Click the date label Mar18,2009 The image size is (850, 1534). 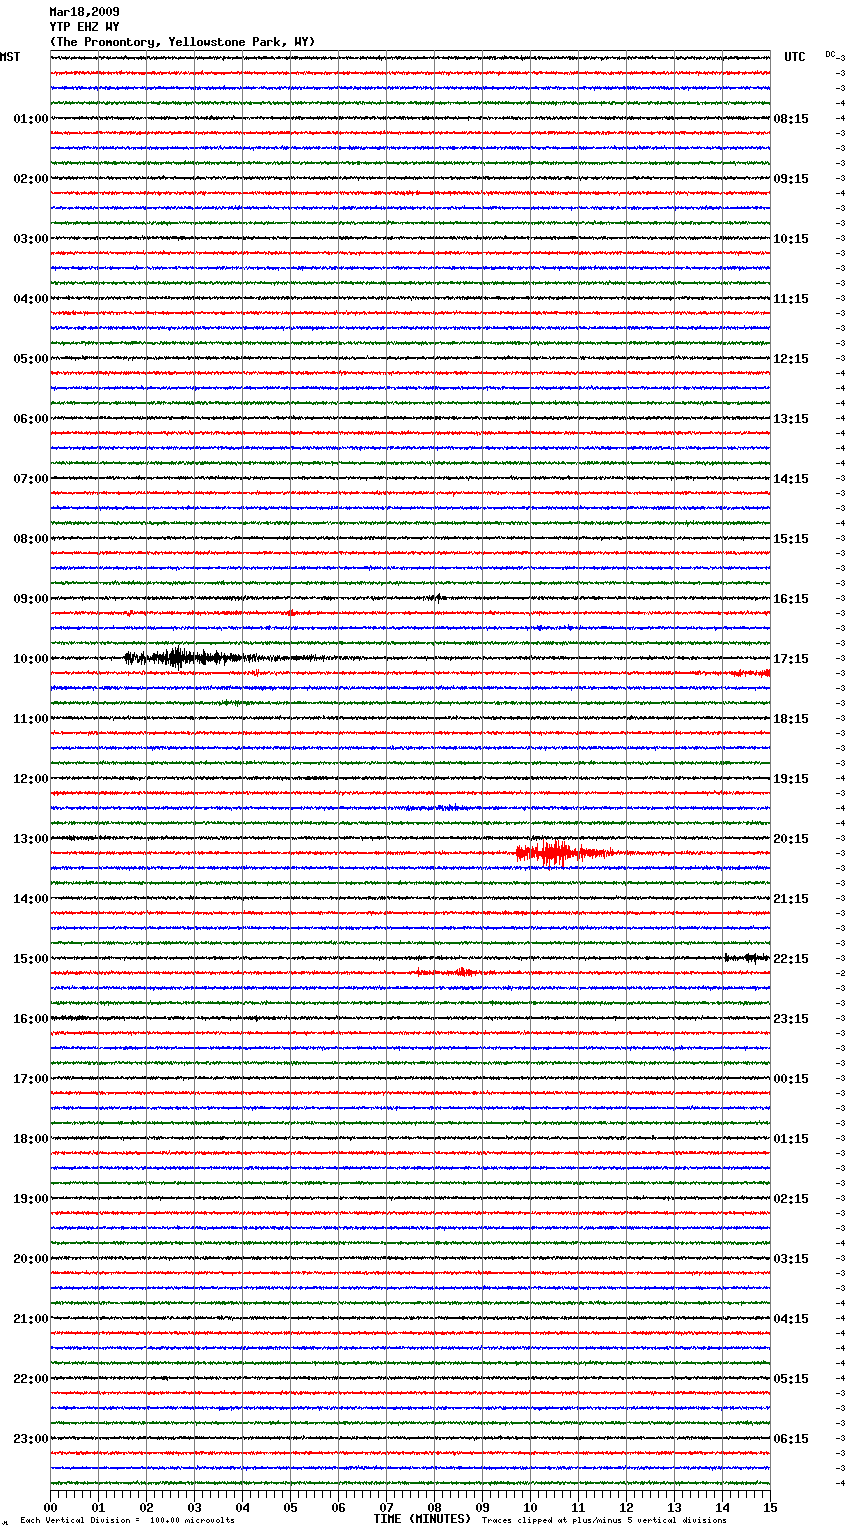pos(84,12)
